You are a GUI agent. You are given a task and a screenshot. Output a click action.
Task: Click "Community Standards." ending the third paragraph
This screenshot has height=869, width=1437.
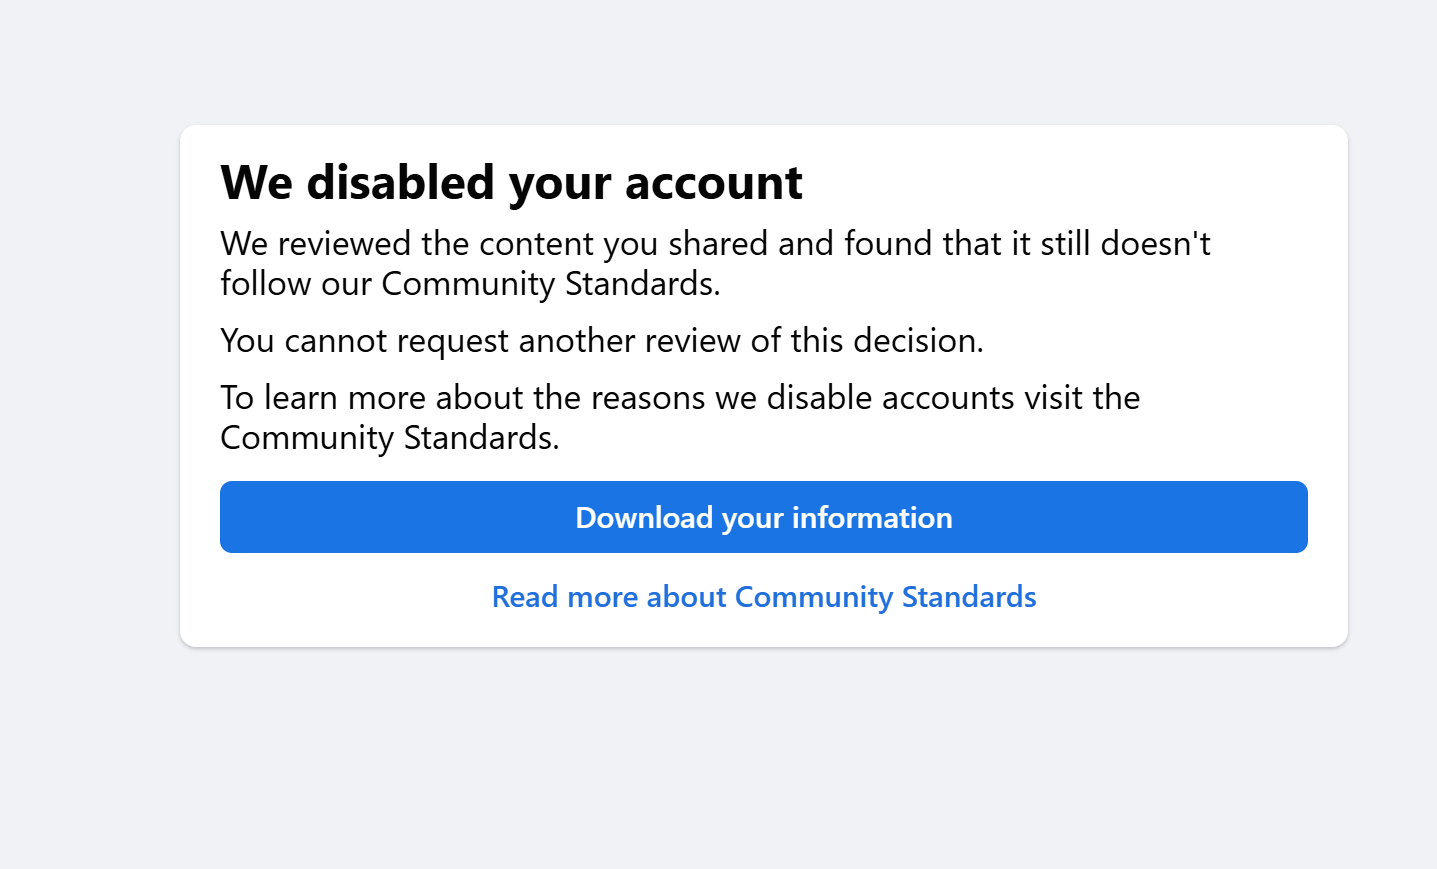pos(389,438)
